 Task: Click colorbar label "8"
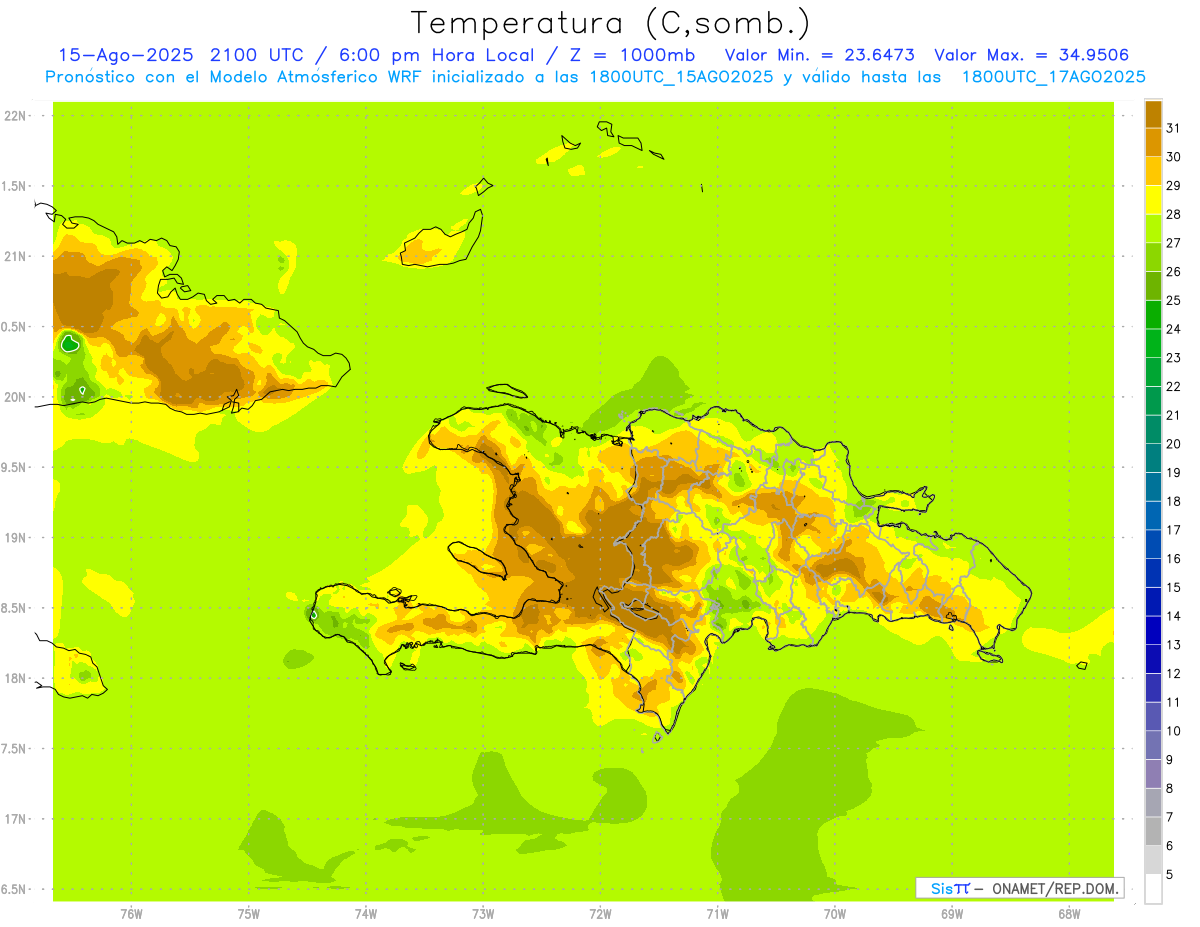pos(1169,788)
